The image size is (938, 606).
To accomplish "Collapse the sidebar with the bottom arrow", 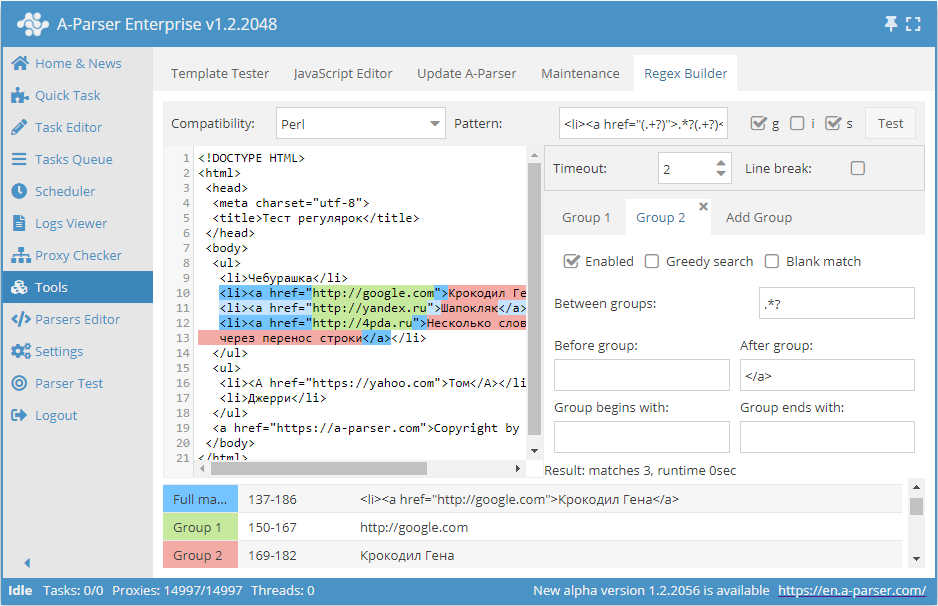I will click(27, 563).
